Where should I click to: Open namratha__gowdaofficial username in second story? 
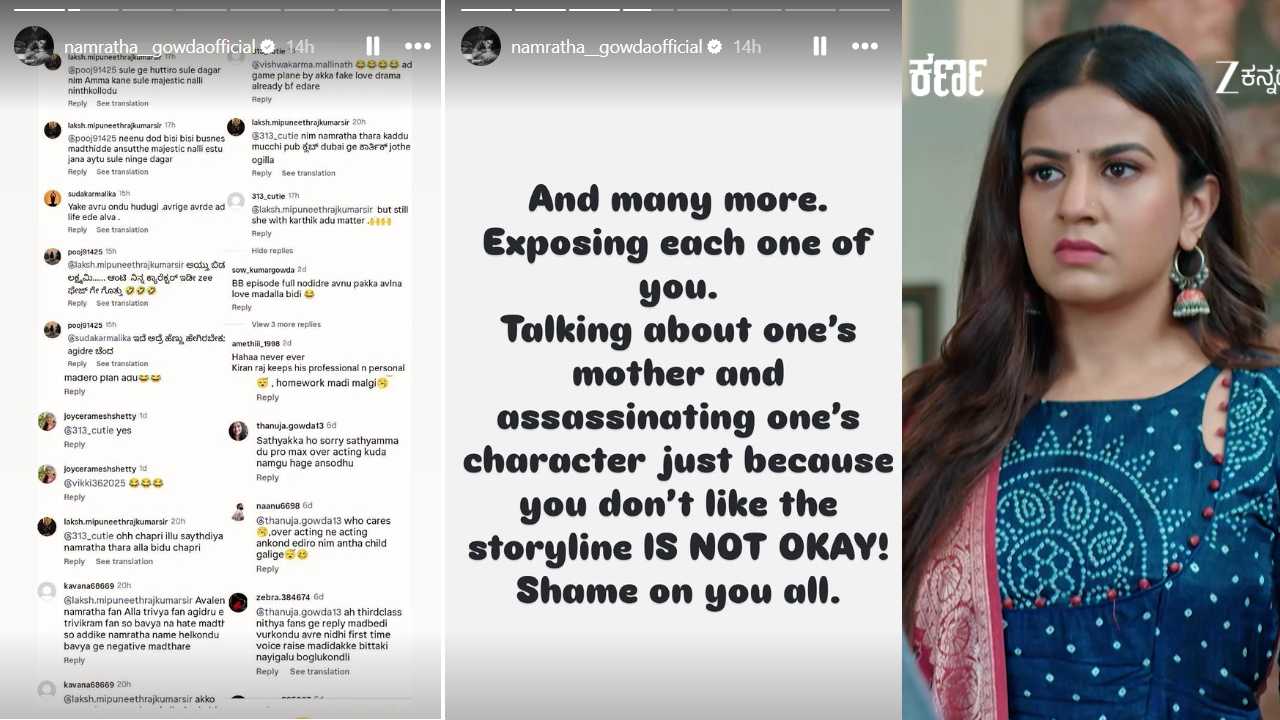click(608, 47)
